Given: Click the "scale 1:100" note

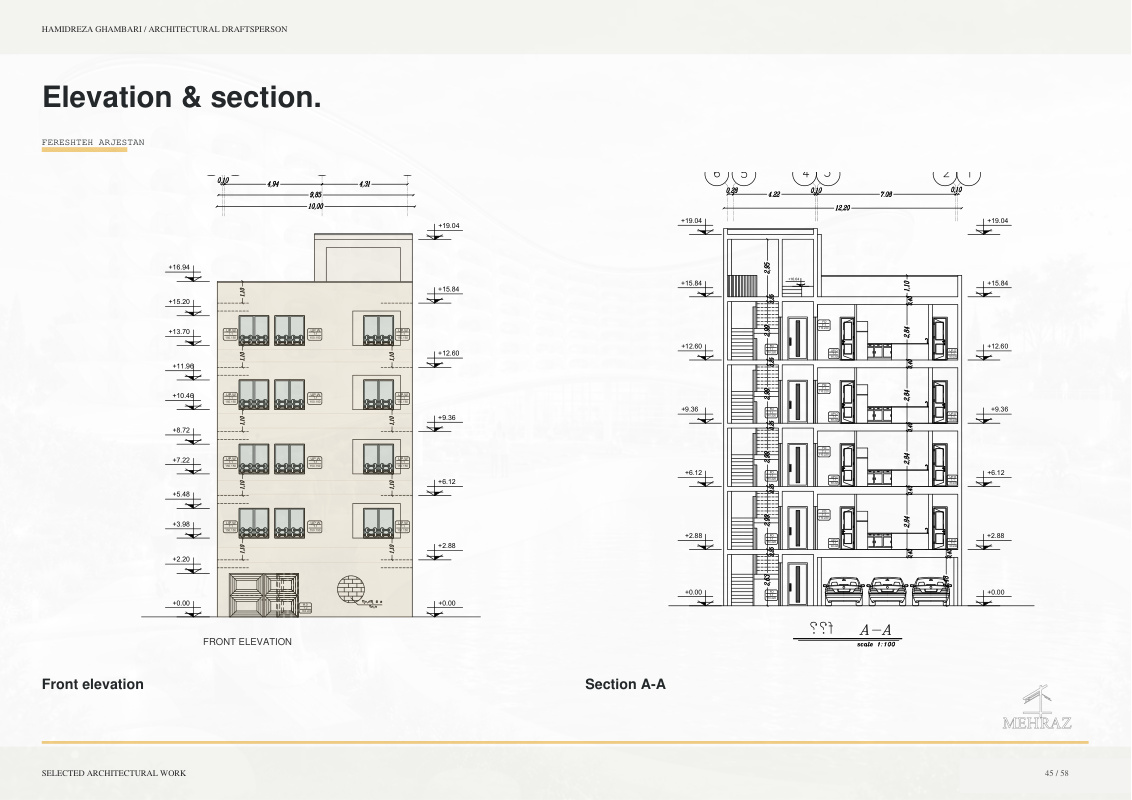Looking at the screenshot, I should point(876,644).
